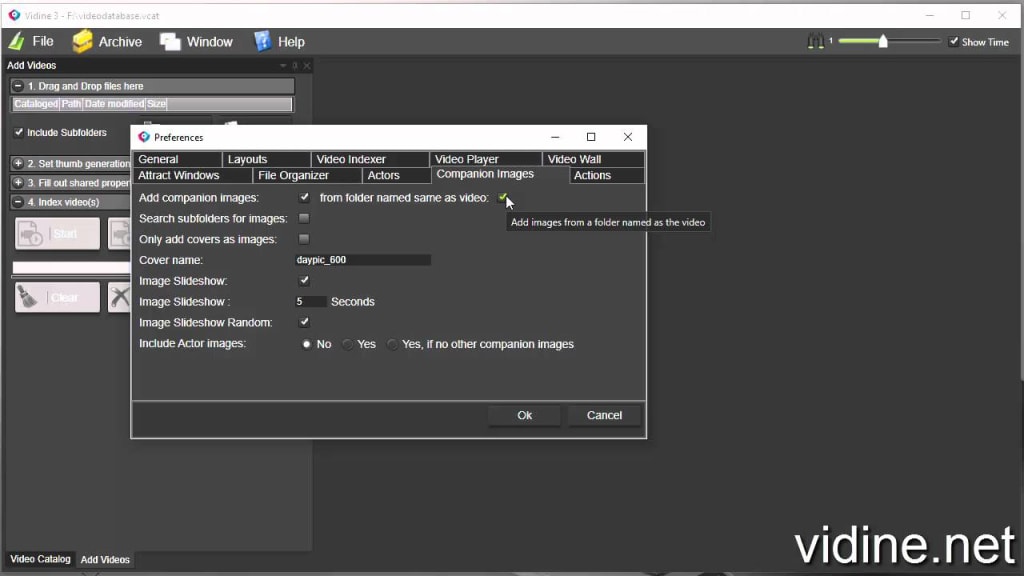Open the Help menu
This screenshot has width=1024, height=576.
[280, 42]
